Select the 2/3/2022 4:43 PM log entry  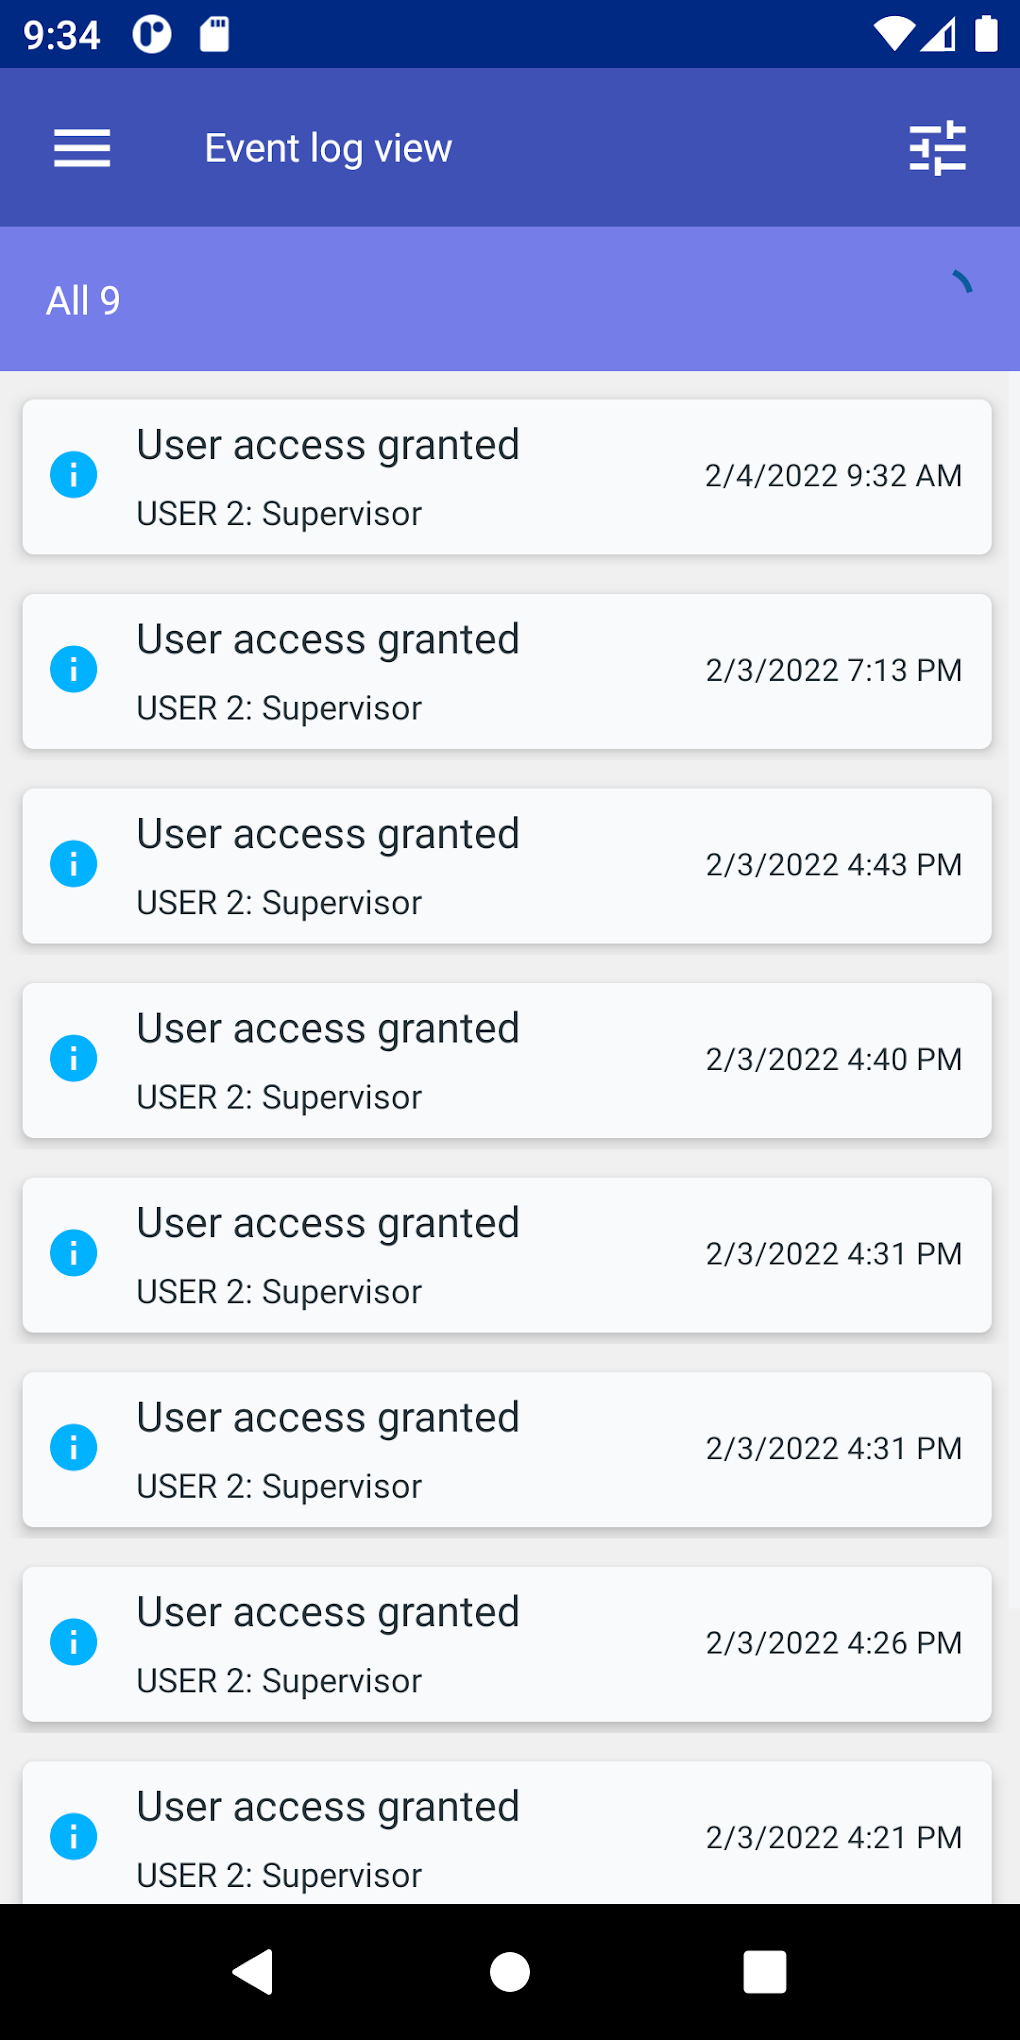(507, 866)
